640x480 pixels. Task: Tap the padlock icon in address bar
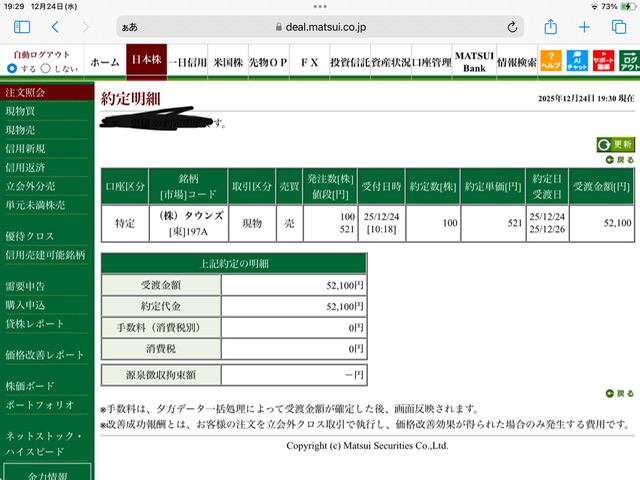point(278,27)
